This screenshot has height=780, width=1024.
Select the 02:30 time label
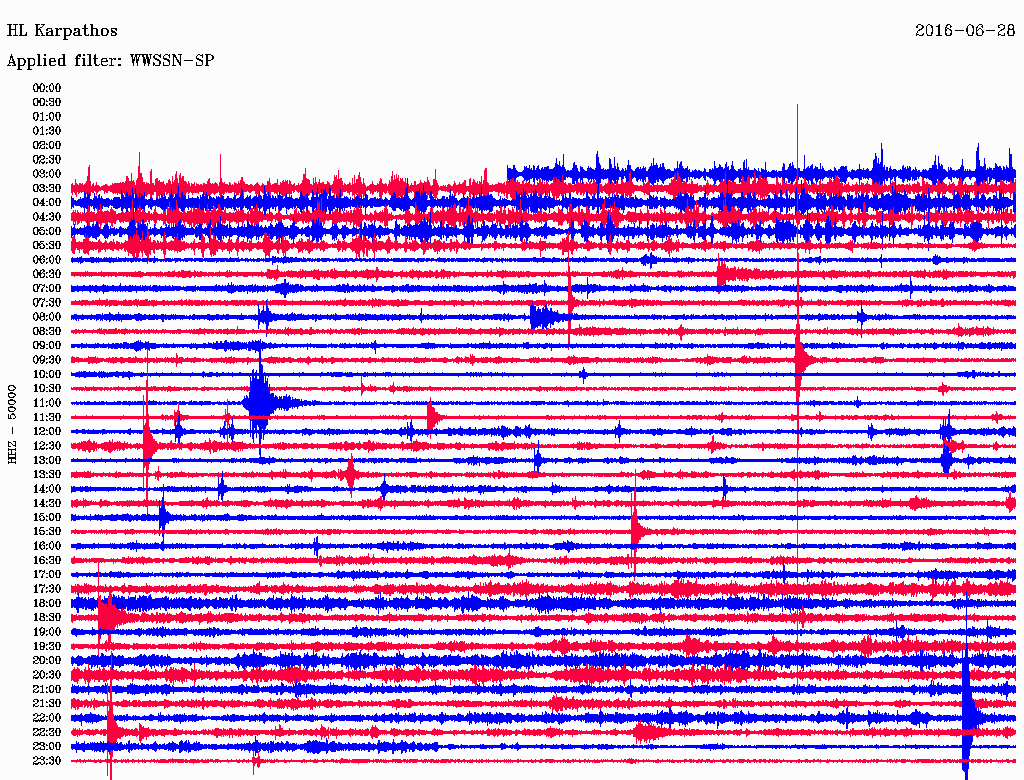[46, 159]
